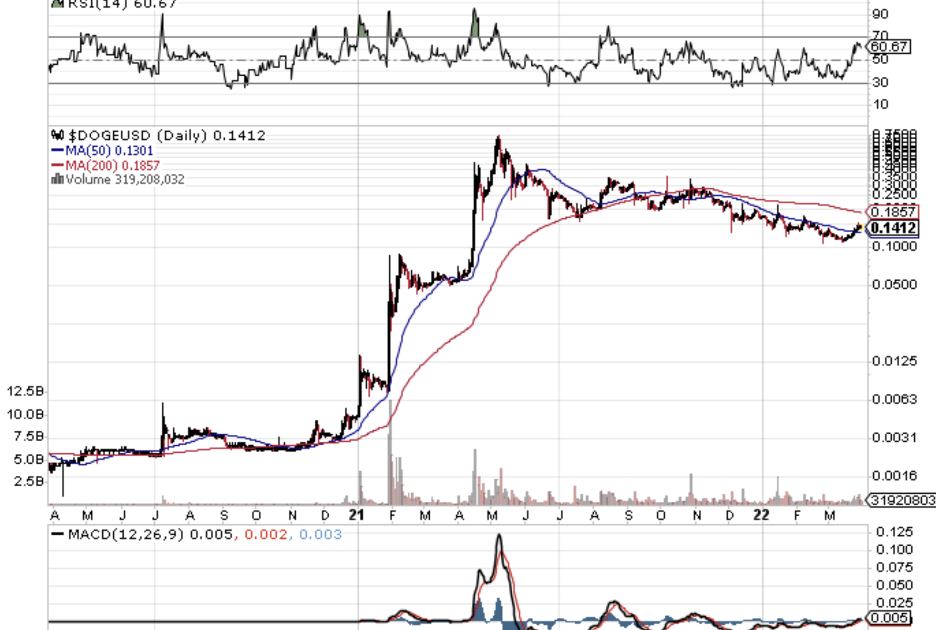Image resolution: width=936 pixels, height=630 pixels.
Task: Select the MACD(12,26,9) indicator label
Action: pos(126,534)
